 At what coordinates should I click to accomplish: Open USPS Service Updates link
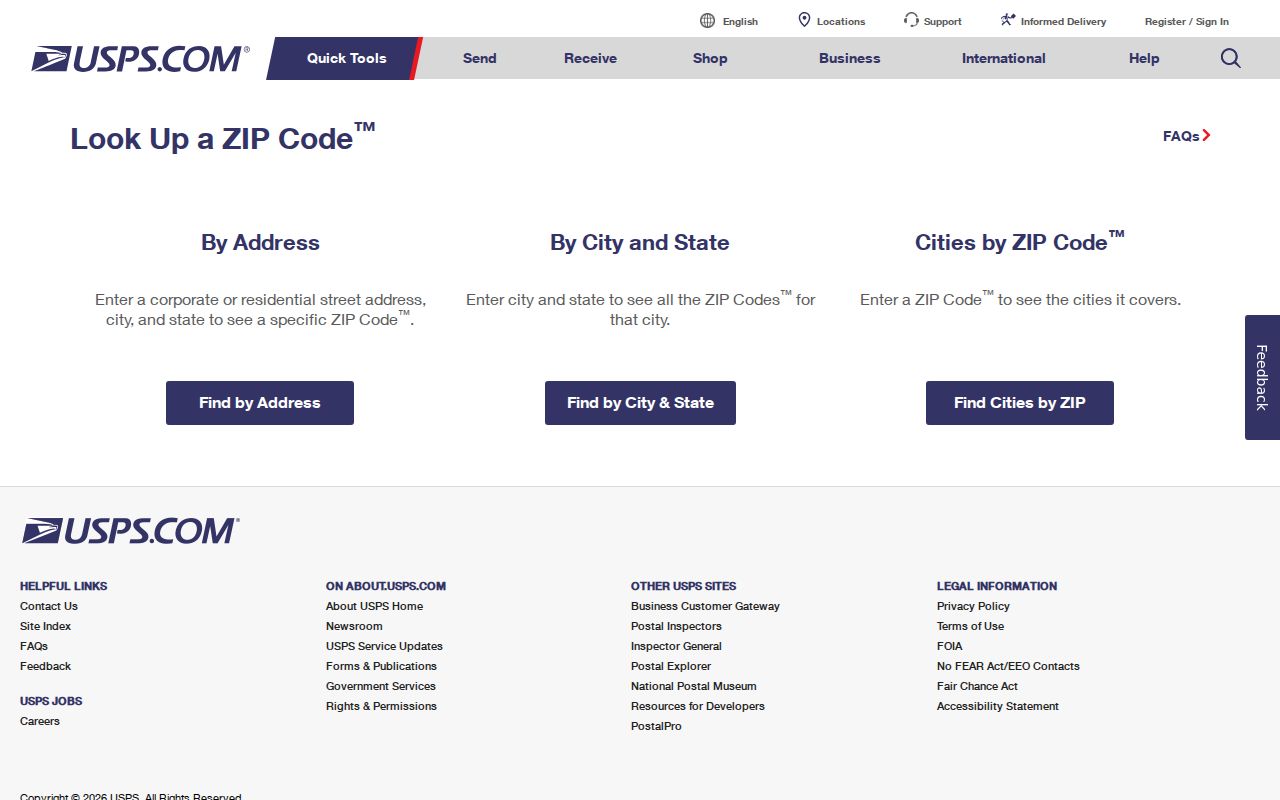[384, 646]
